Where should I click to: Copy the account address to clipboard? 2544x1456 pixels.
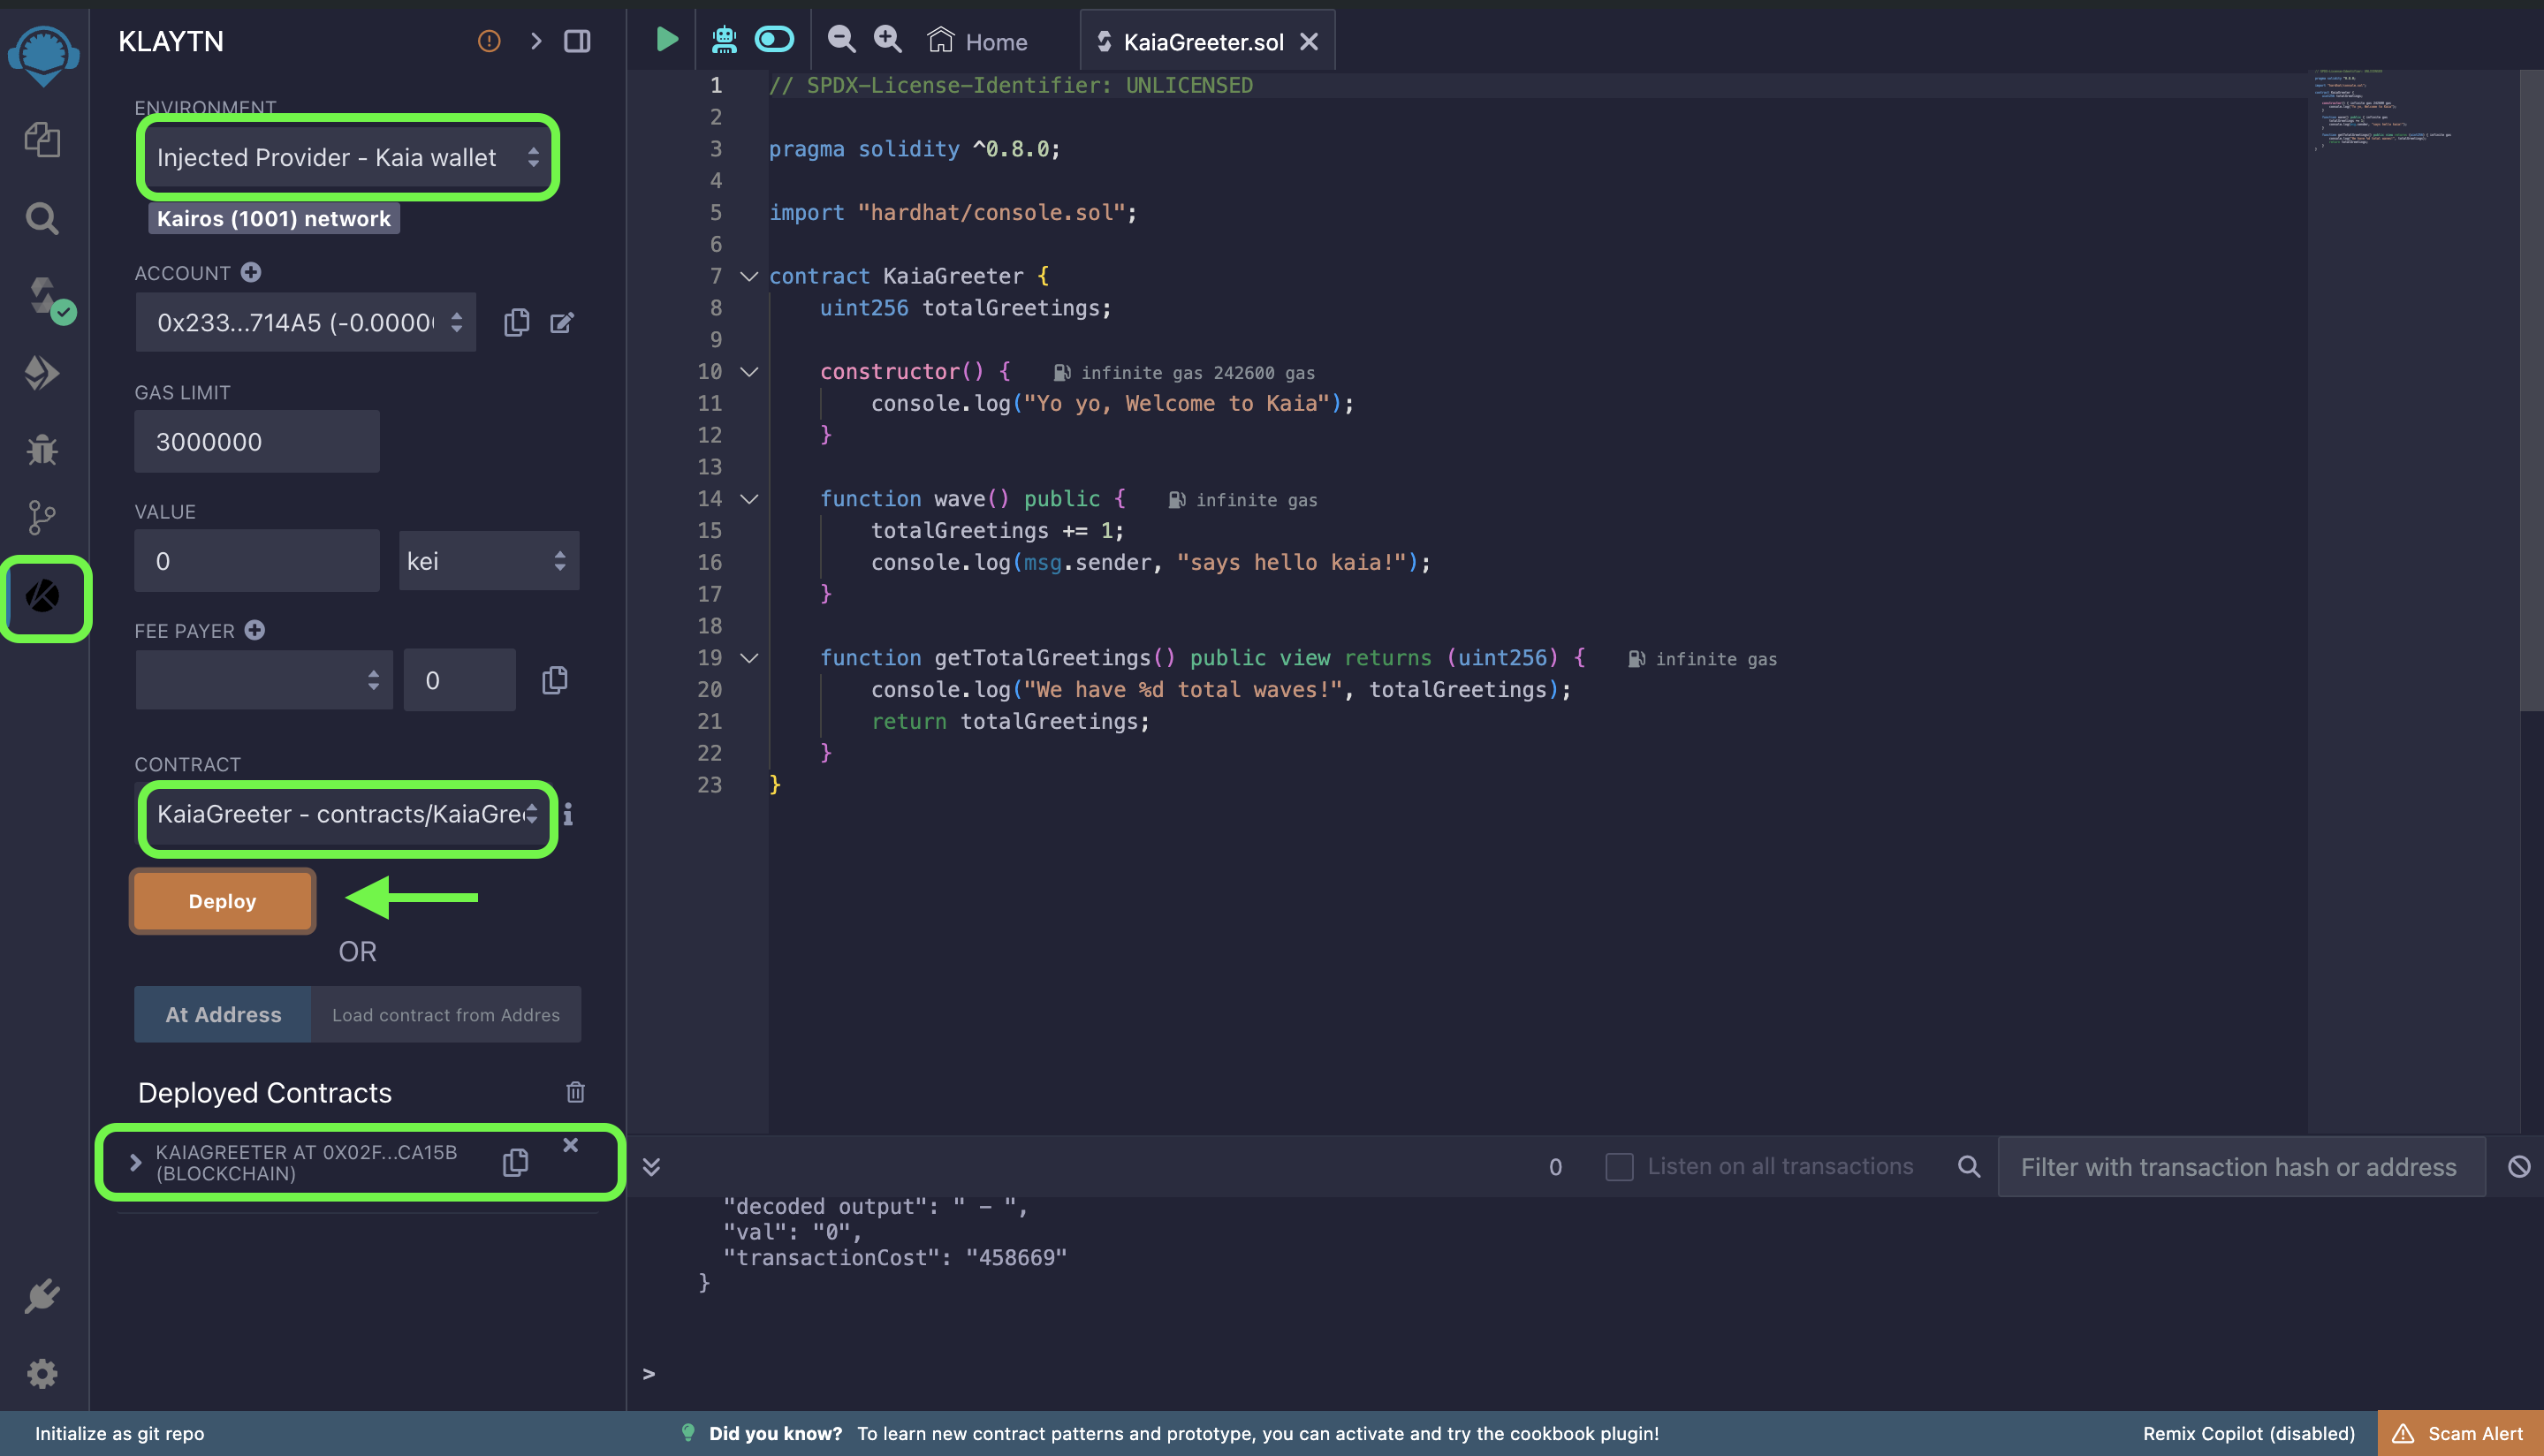click(516, 322)
